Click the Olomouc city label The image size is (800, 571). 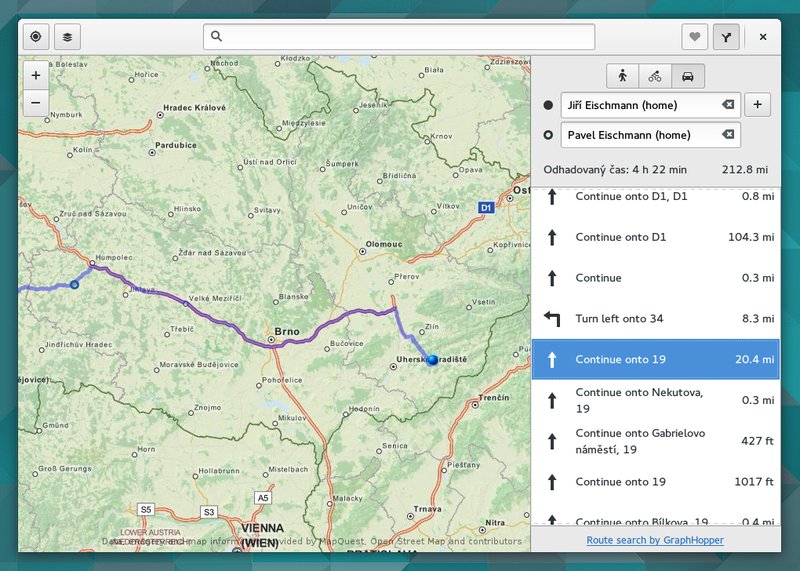384,244
